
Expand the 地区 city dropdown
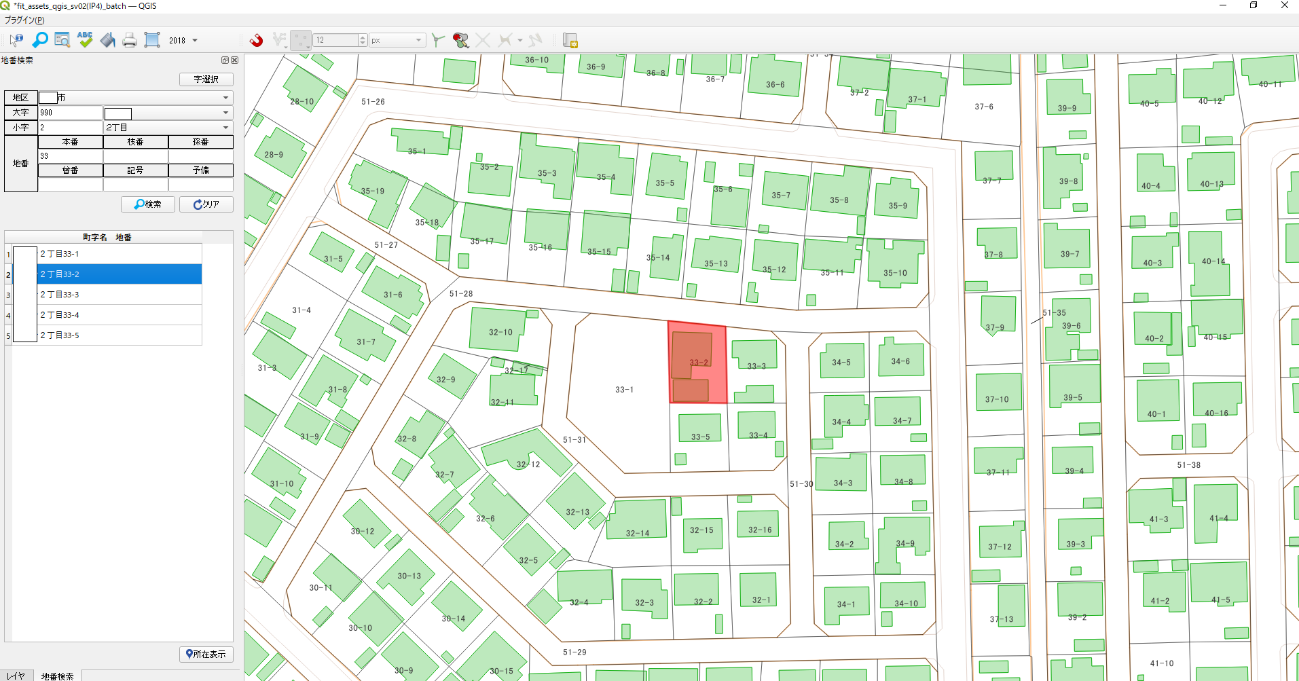pyautogui.click(x=135, y=98)
